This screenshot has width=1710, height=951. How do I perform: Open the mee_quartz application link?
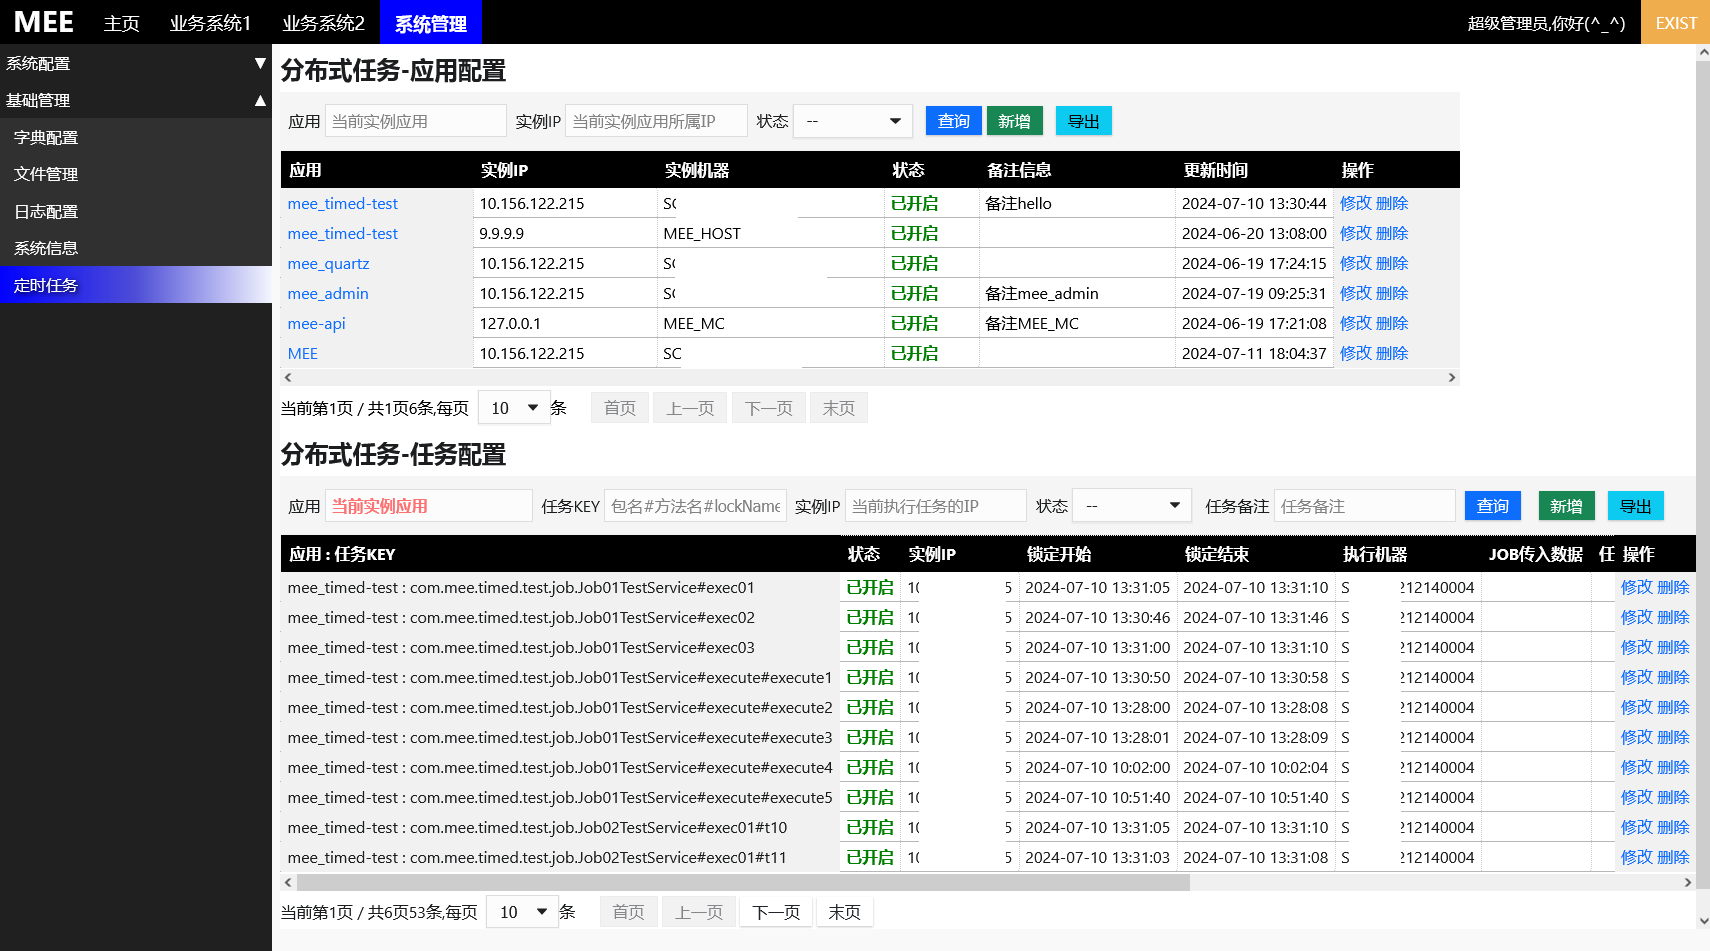point(329,263)
